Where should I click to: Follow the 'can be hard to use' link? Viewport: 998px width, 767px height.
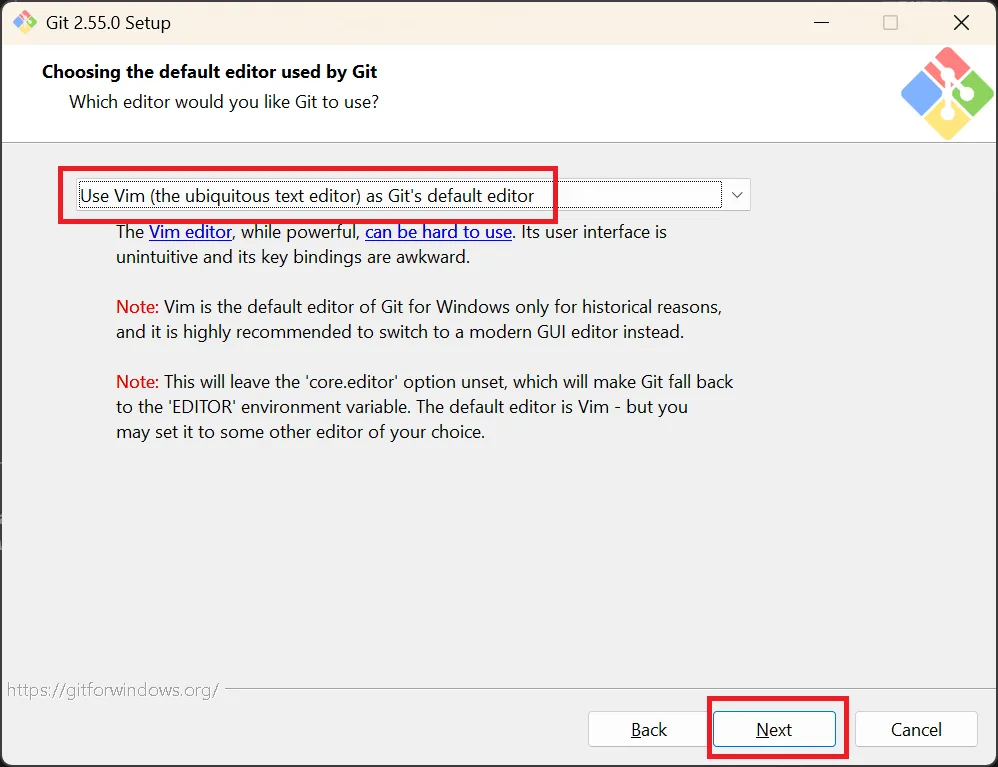pyautogui.click(x=439, y=232)
